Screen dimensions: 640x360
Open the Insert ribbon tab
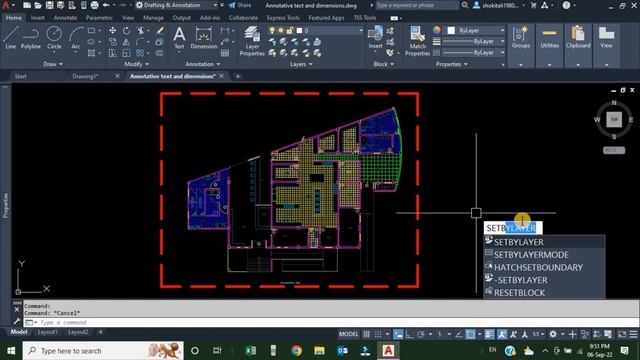click(x=37, y=18)
